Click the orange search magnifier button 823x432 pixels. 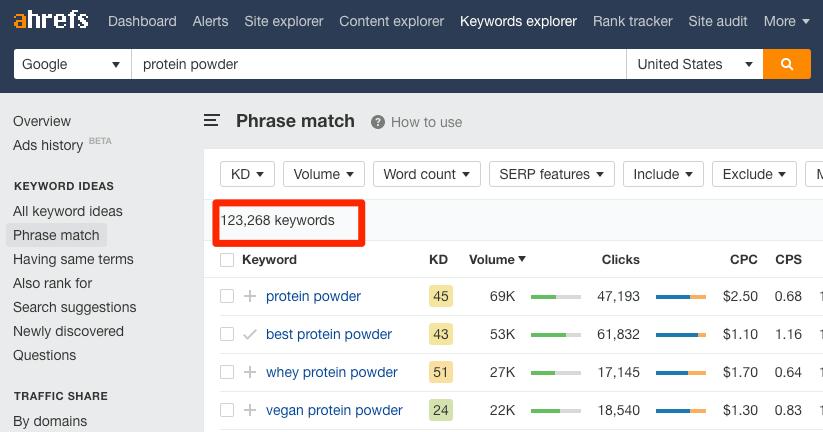coord(786,64)
